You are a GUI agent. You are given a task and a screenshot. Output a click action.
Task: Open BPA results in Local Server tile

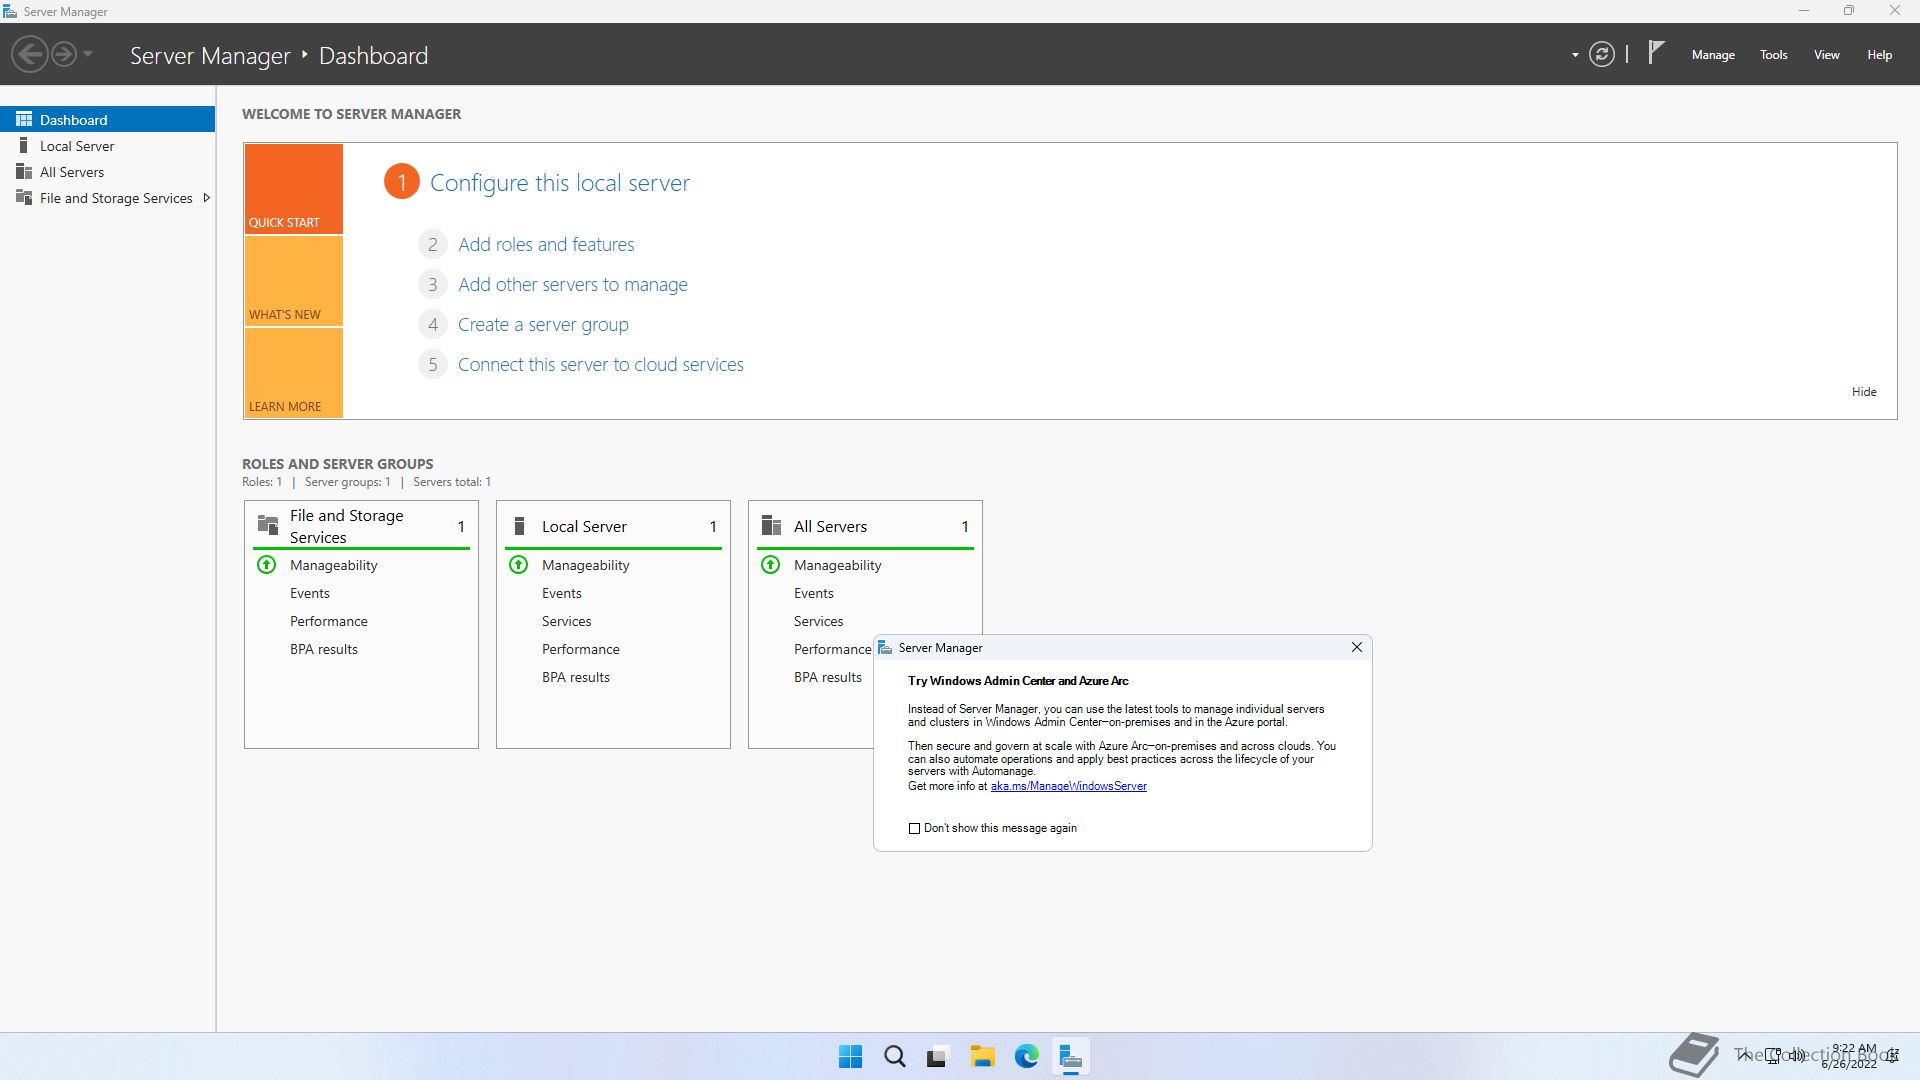point(576,677)
